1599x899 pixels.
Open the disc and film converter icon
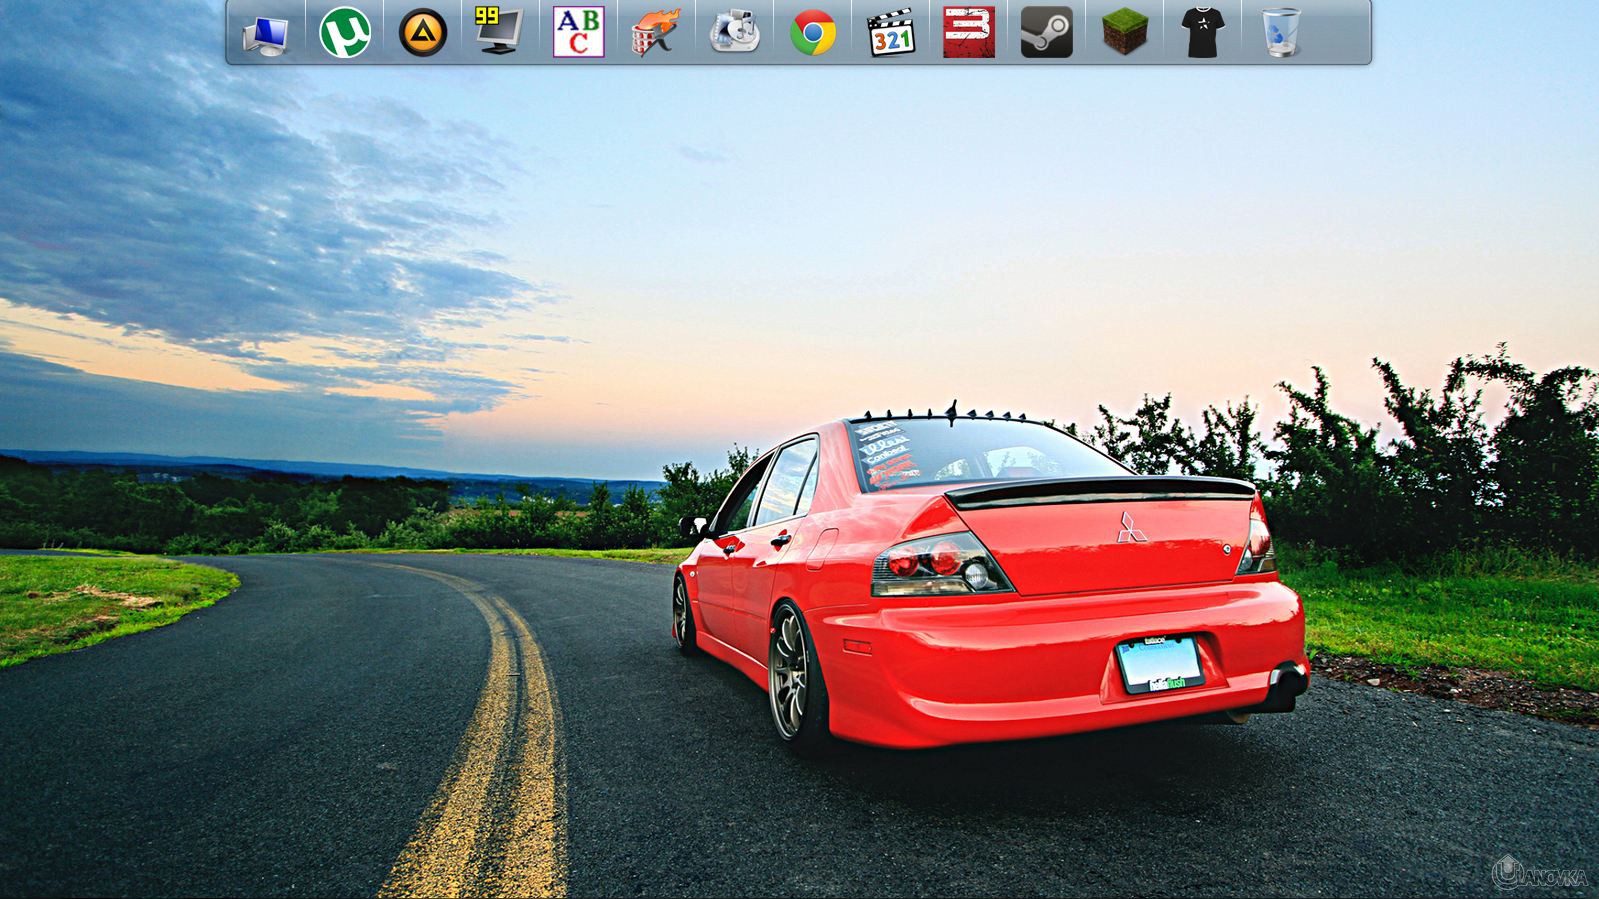pyautogui.click(x=734, y=33)
